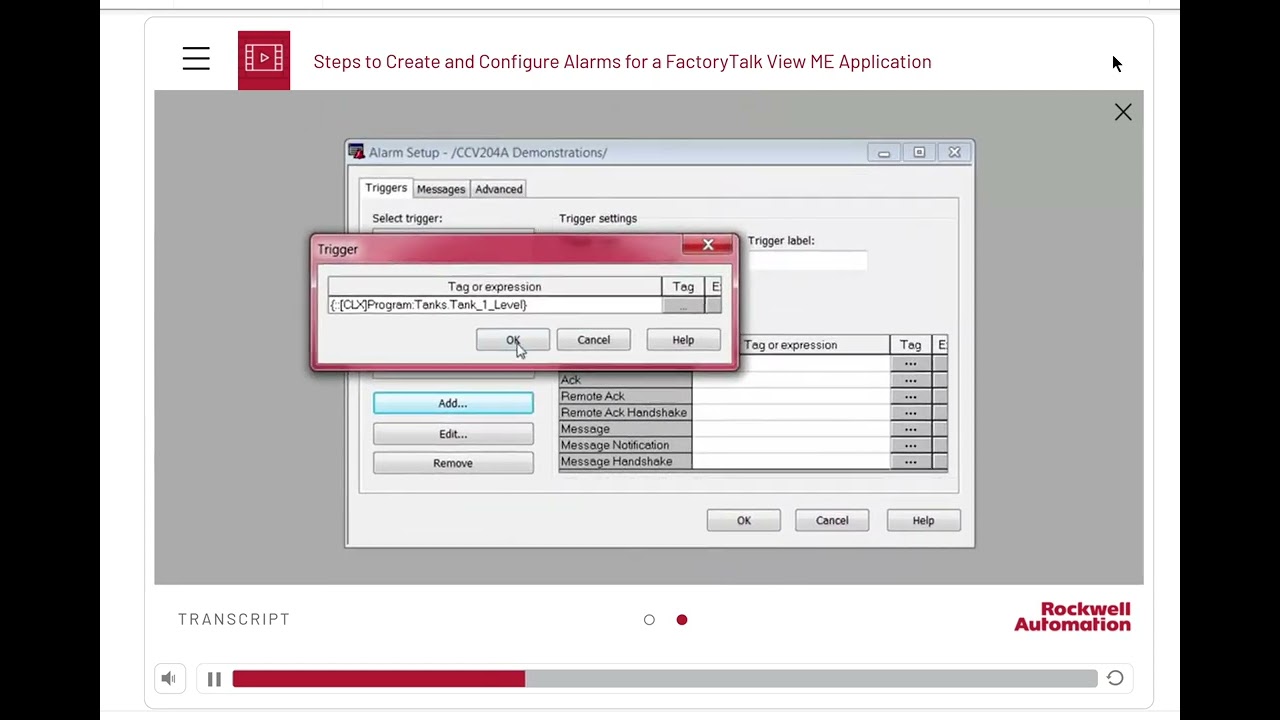Click the Tag column header in Alarm Setup table

pyautogui.click(x=910, y=345)
